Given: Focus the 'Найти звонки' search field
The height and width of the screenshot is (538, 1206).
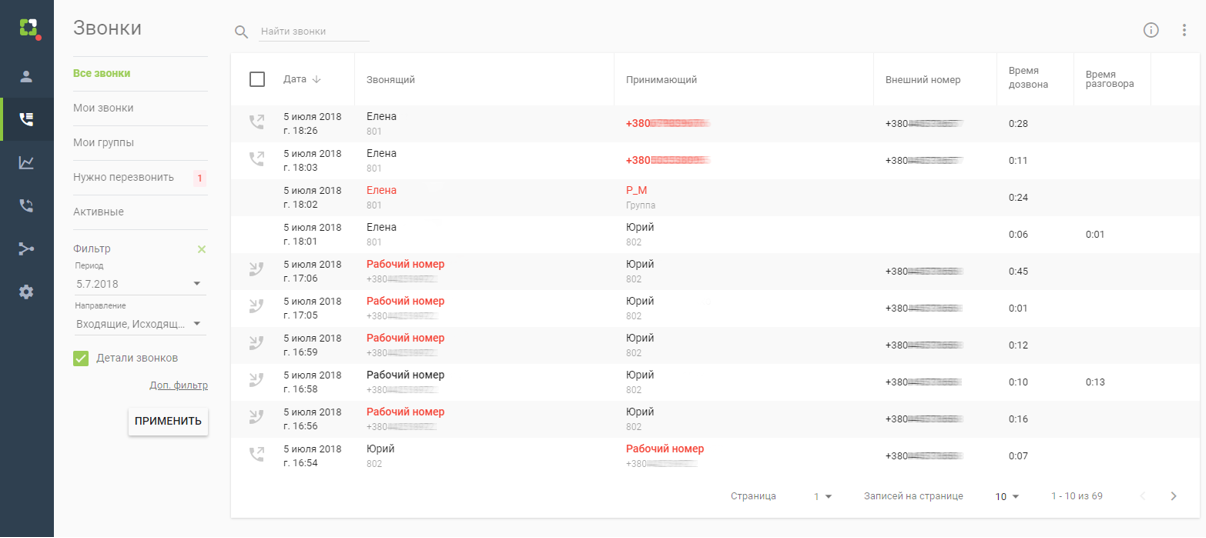Looking at the screenshot, I should pos(314,32).
